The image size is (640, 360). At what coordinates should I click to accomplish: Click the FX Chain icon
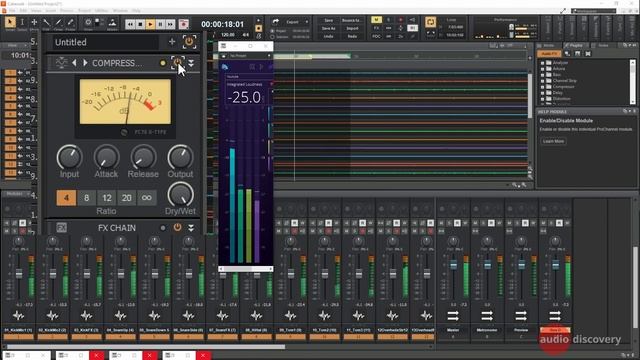pyautogui.click(x=61, y=228)
